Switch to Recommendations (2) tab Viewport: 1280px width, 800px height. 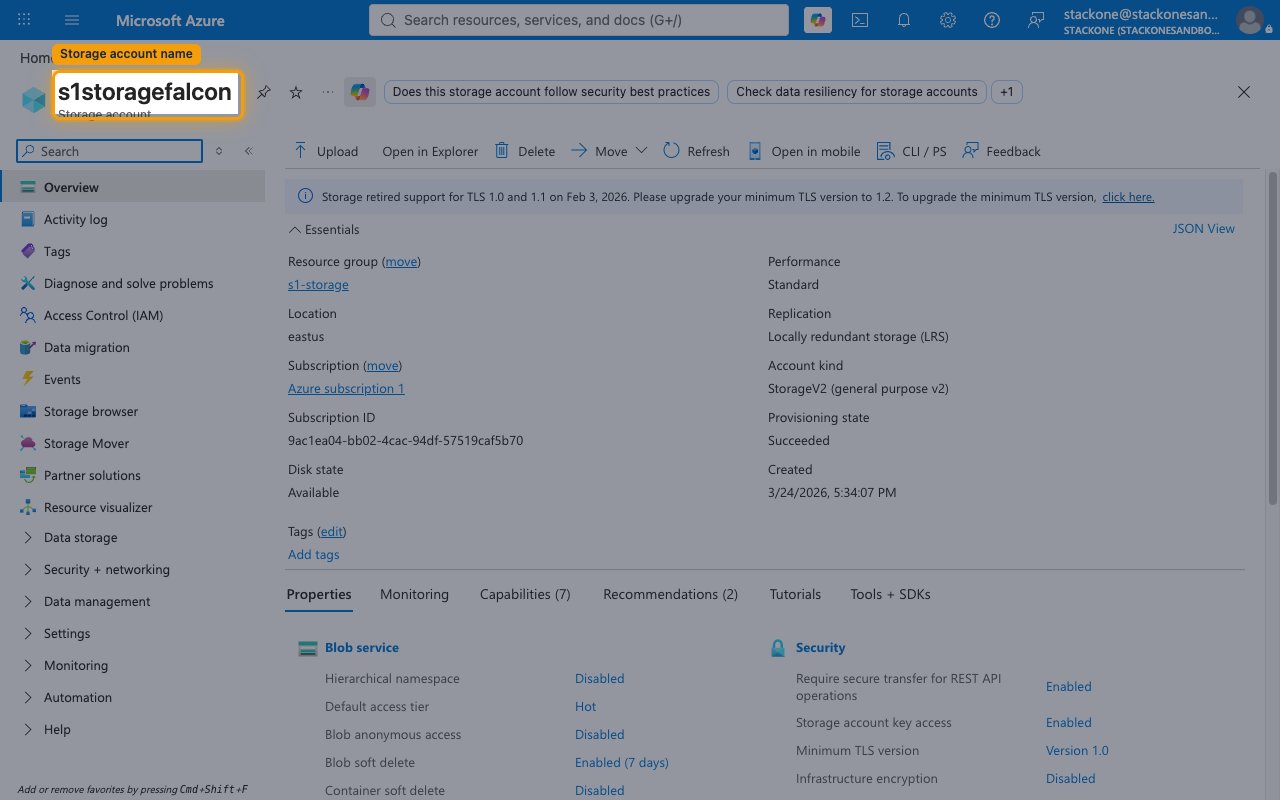pos(670,594)
